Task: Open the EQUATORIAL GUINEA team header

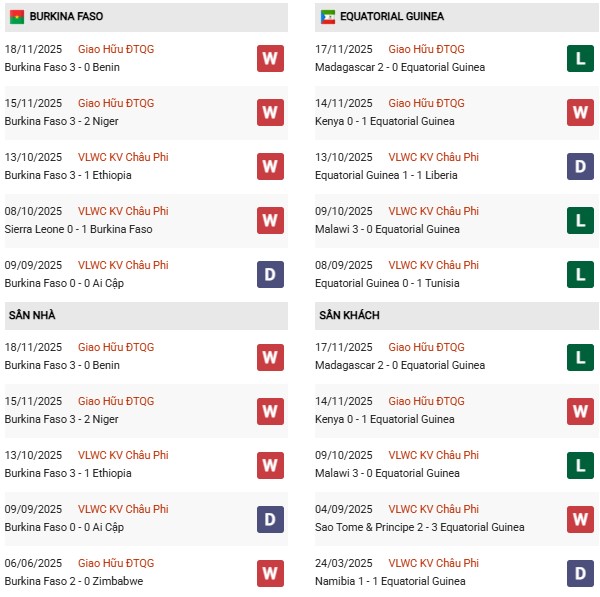Action: [392, 17]
